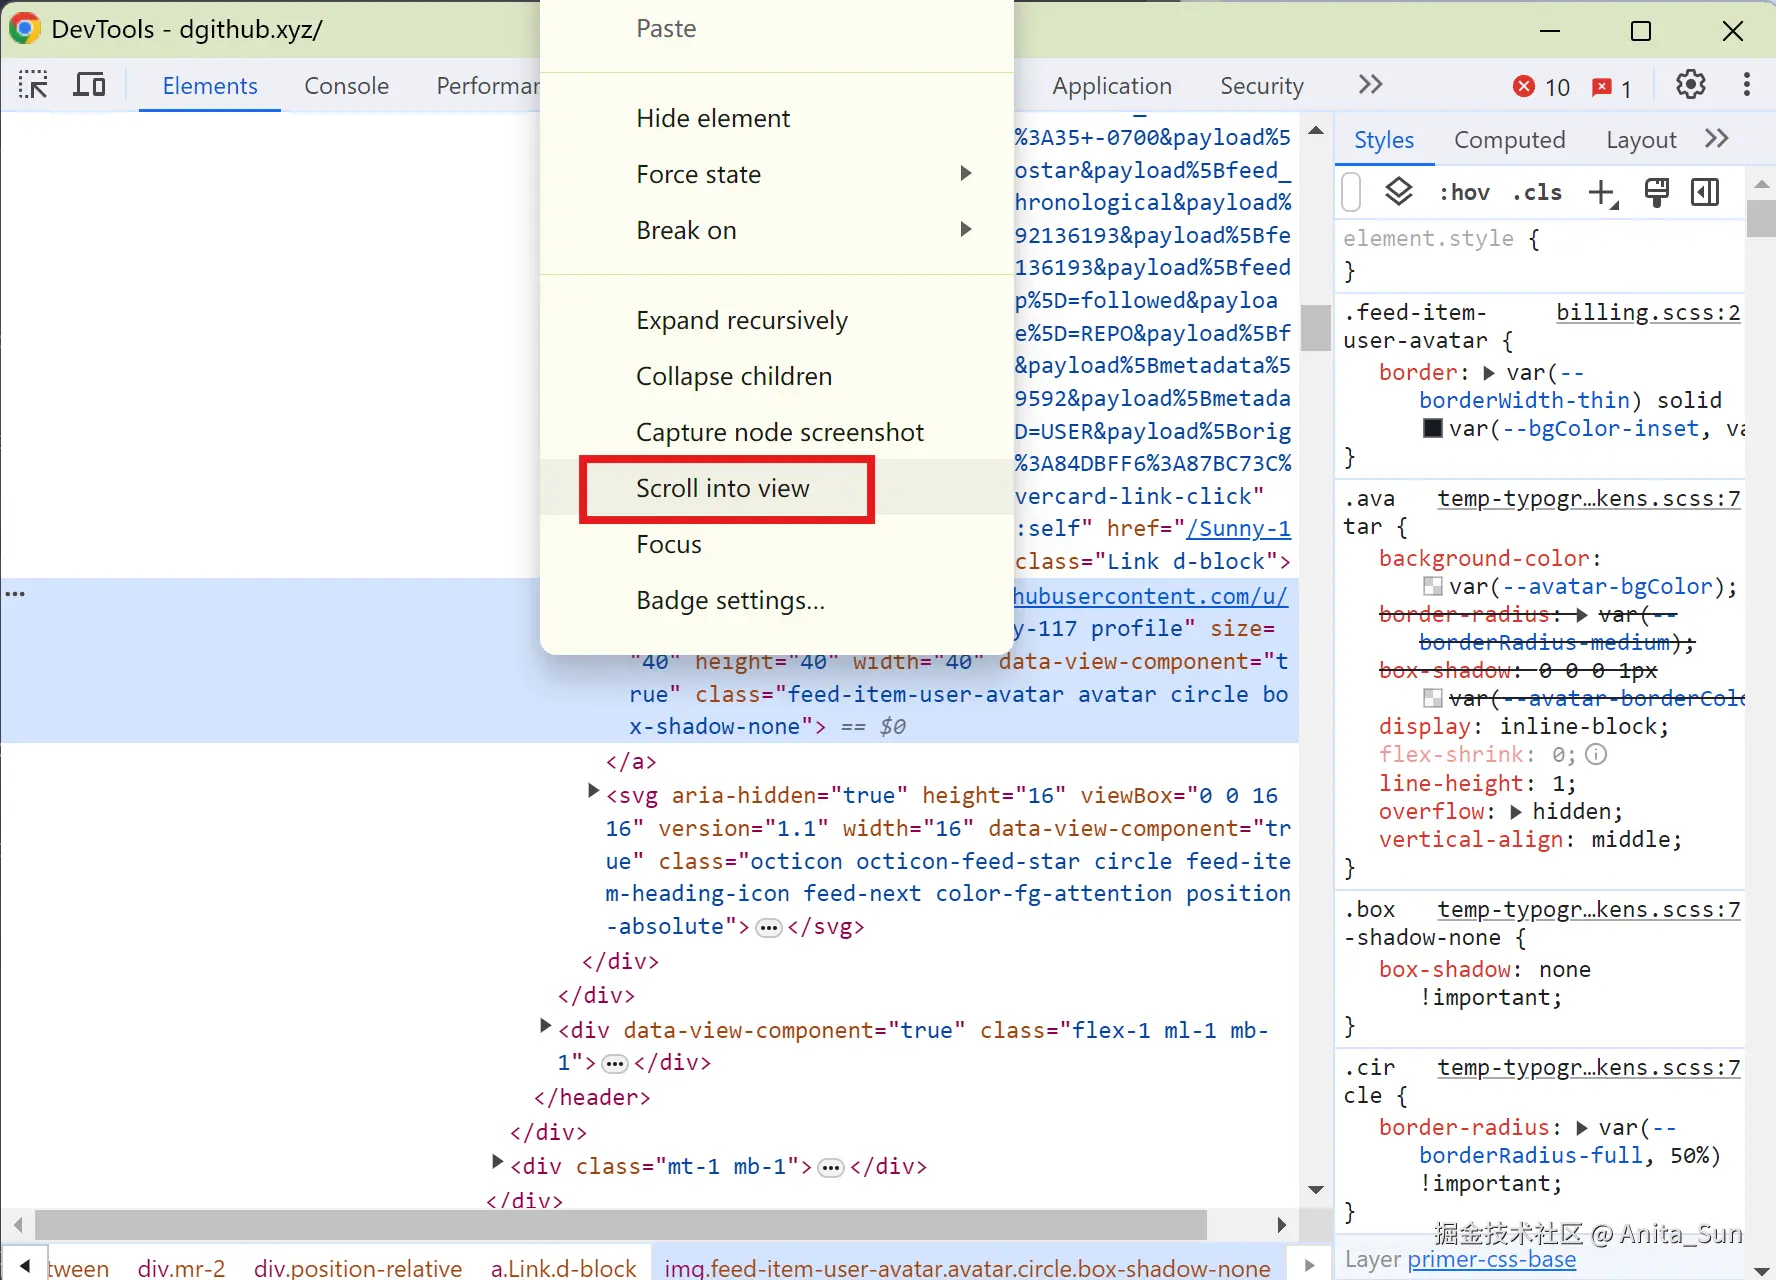Expand the collapsed svg content ellipsis
Viewport: 1776px width, 1280px height.
(x=769, y=928)
